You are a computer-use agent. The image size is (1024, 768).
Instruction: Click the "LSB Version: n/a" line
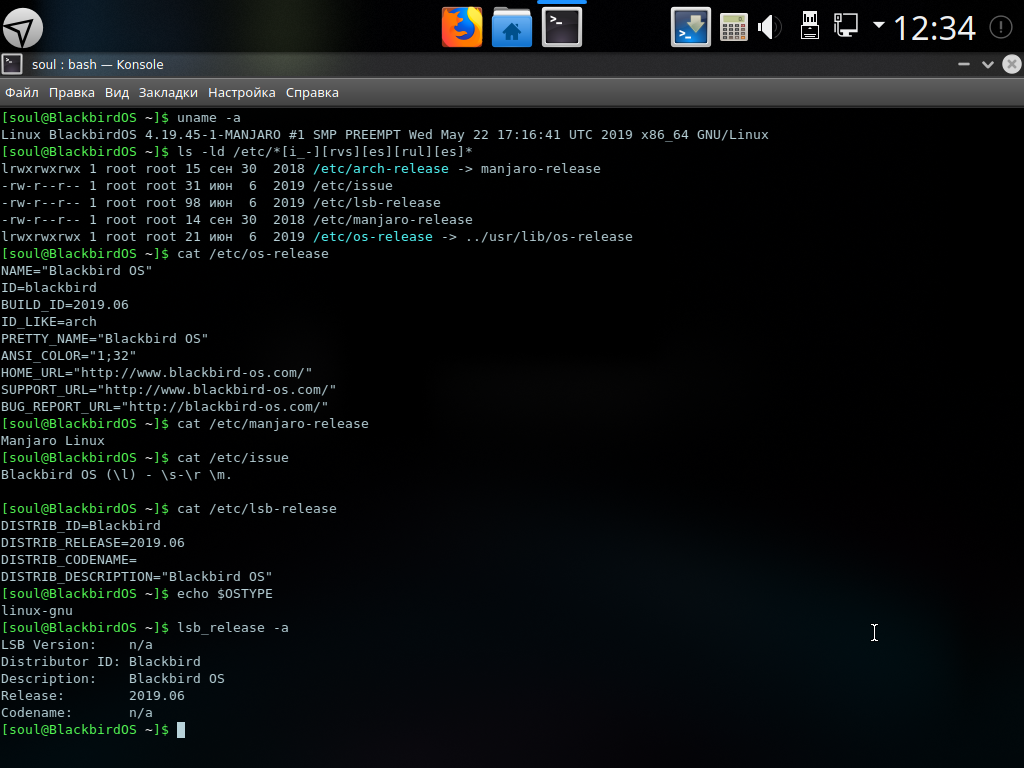click(76, 644)
